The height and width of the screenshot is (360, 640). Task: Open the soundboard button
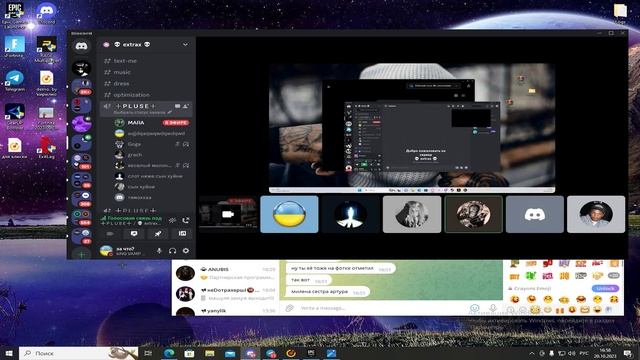tap(182, 234)
